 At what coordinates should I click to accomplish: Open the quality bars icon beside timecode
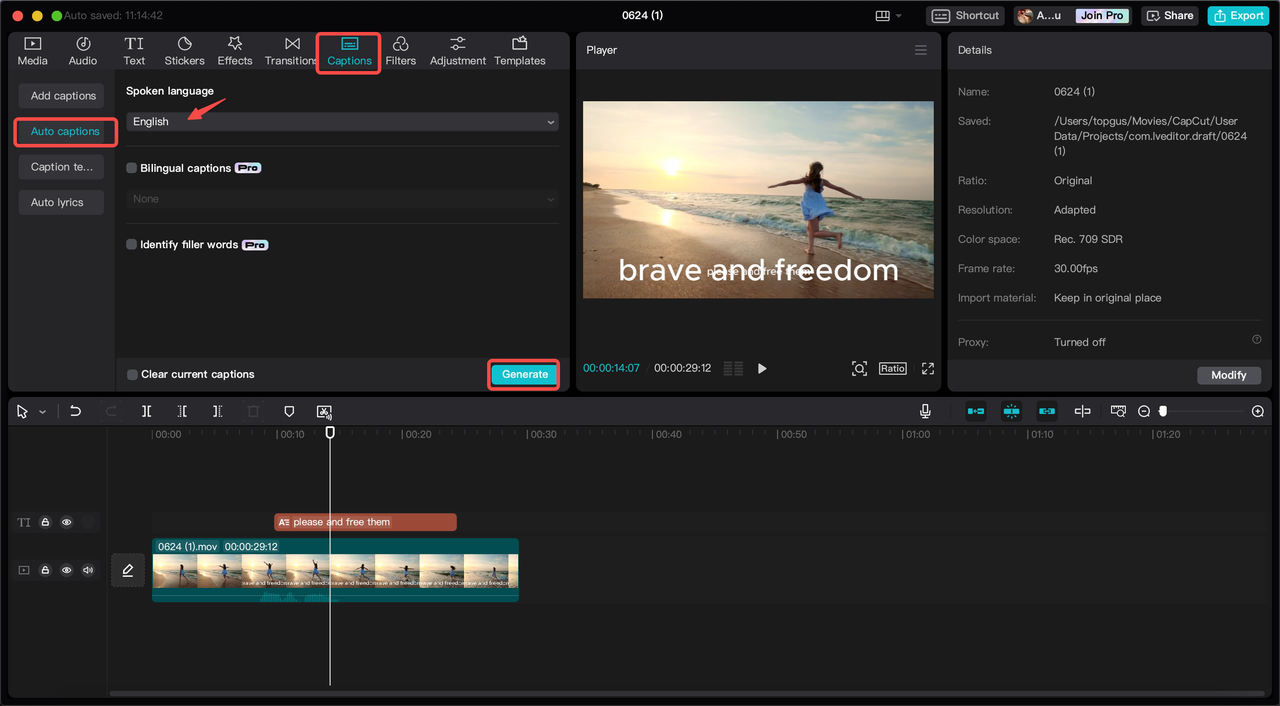[x=733, y=368]
